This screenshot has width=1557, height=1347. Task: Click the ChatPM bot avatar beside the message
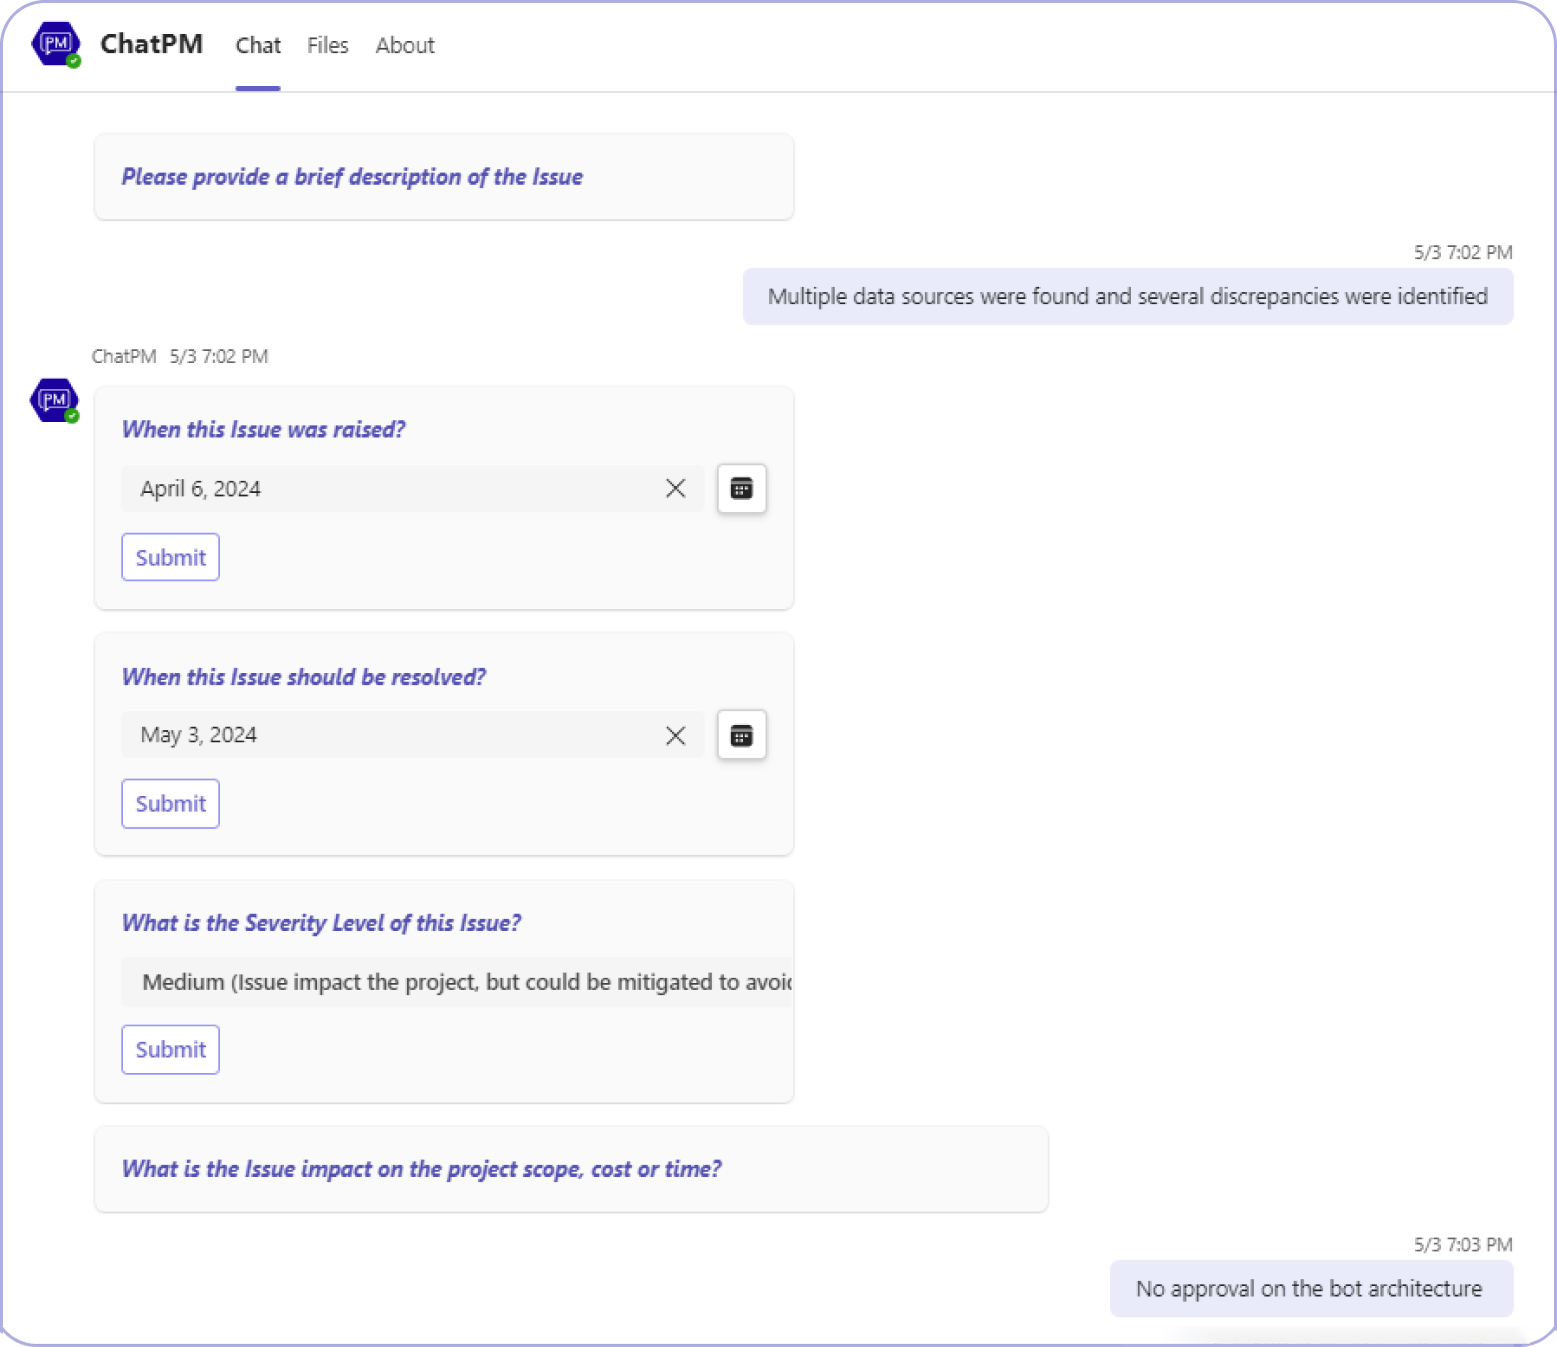coord(53,399)
